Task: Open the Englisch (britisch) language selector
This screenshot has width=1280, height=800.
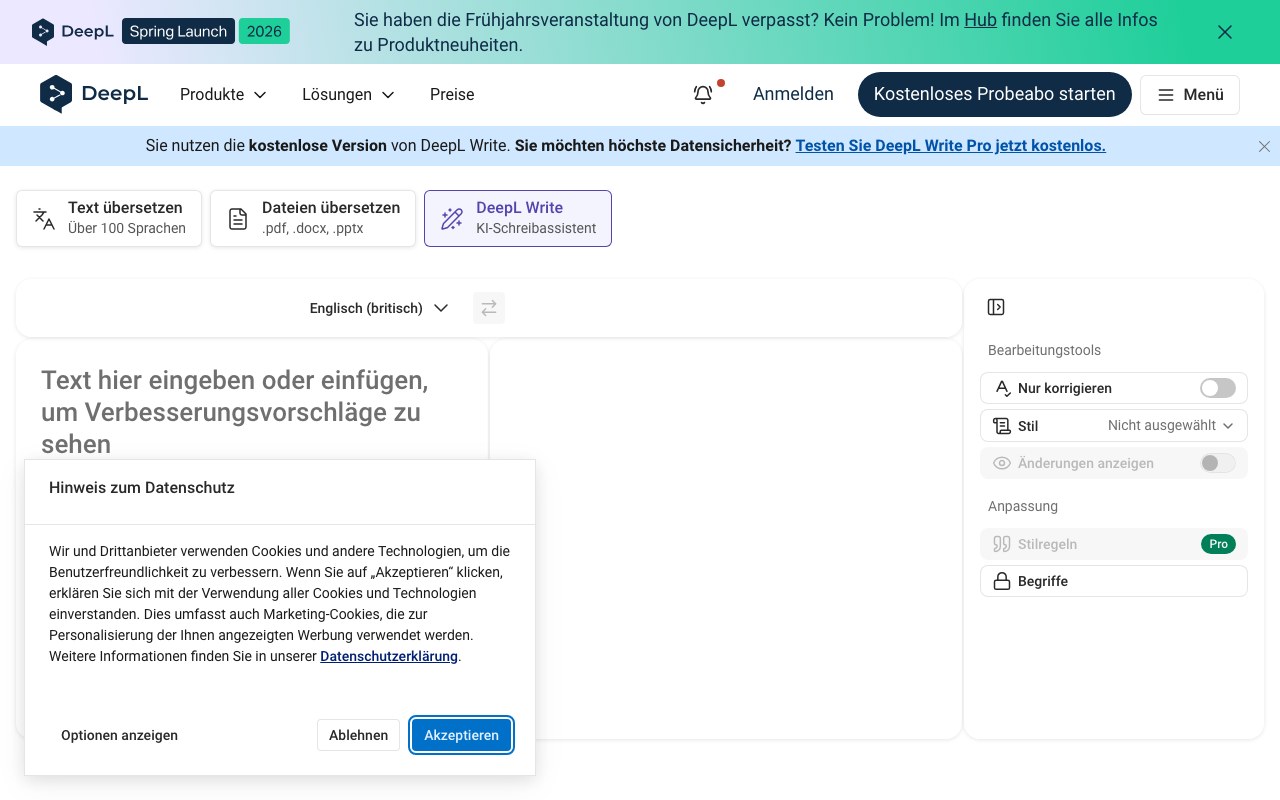Action: coord(379,308)
